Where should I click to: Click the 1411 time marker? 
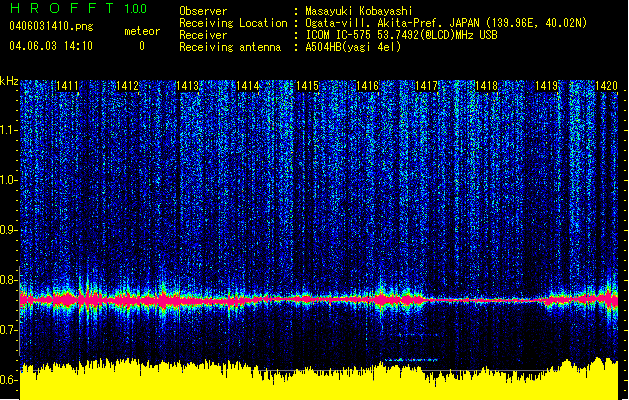[67, 86]
